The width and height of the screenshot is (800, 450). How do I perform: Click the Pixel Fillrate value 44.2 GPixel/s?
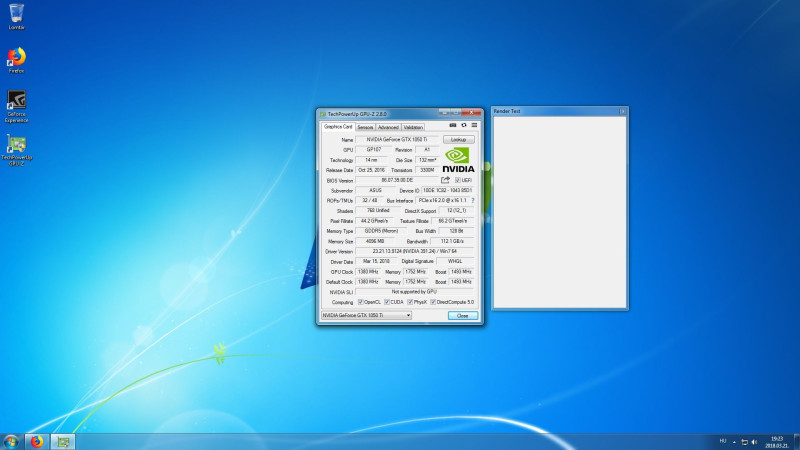pos(374,221)
